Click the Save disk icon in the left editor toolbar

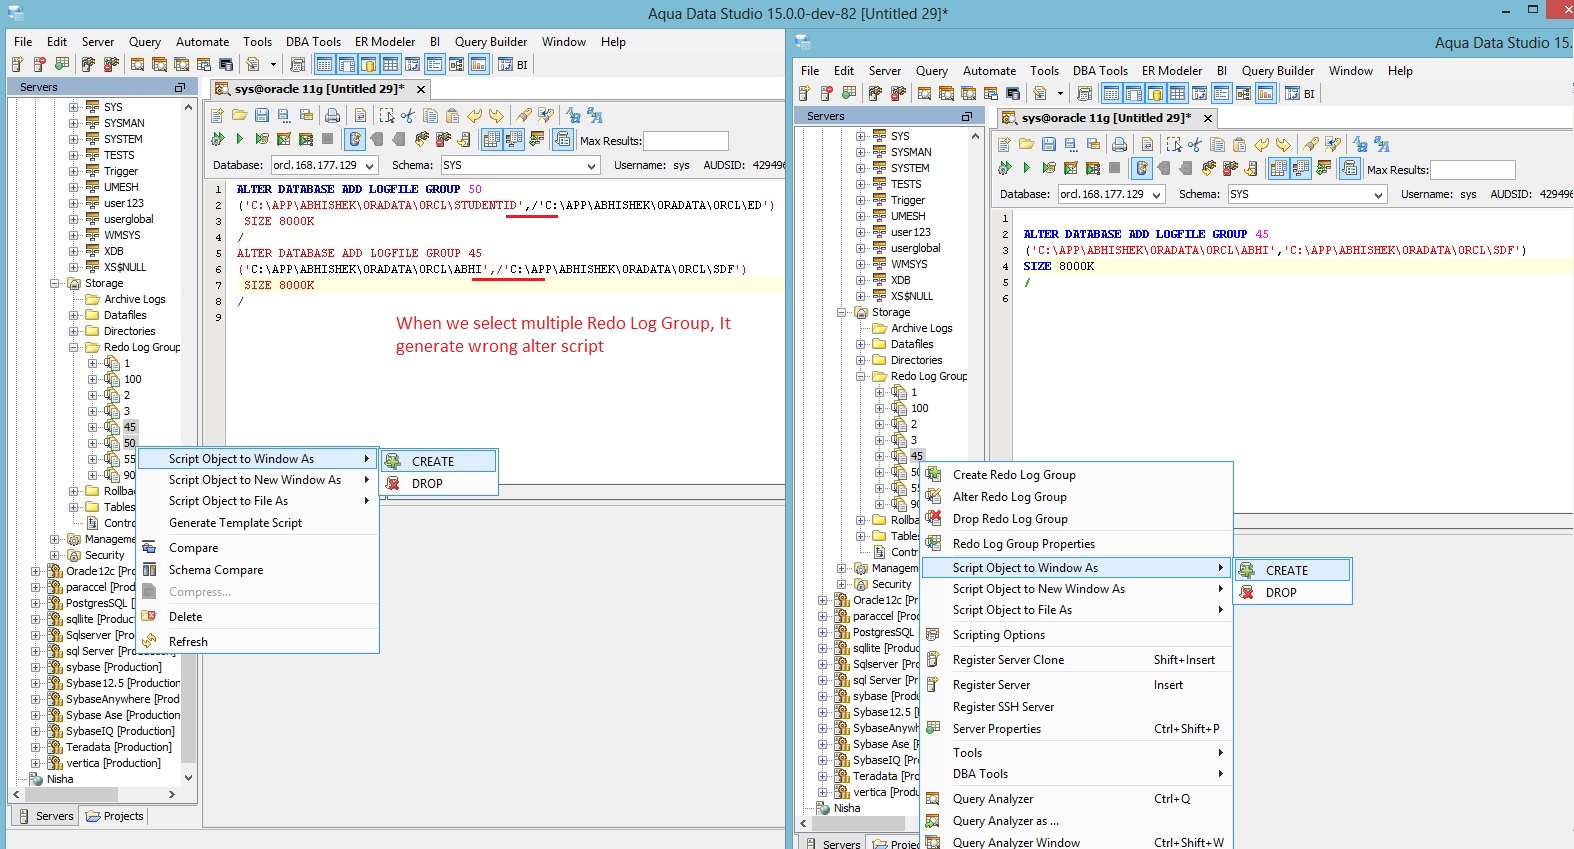coord(261,115)
